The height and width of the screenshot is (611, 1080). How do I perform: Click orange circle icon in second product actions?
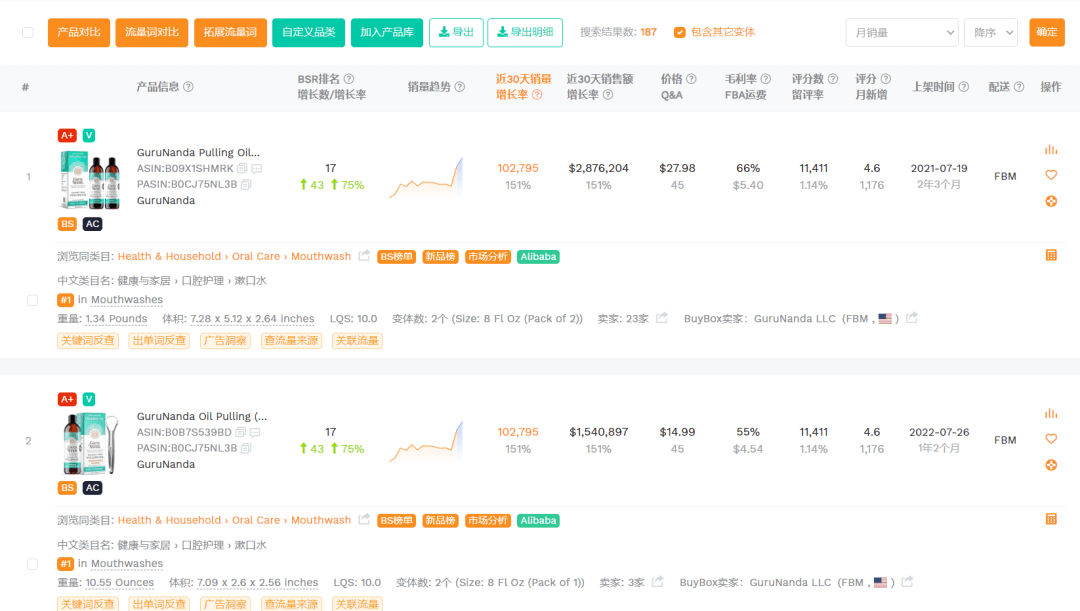click(1050, 465)
